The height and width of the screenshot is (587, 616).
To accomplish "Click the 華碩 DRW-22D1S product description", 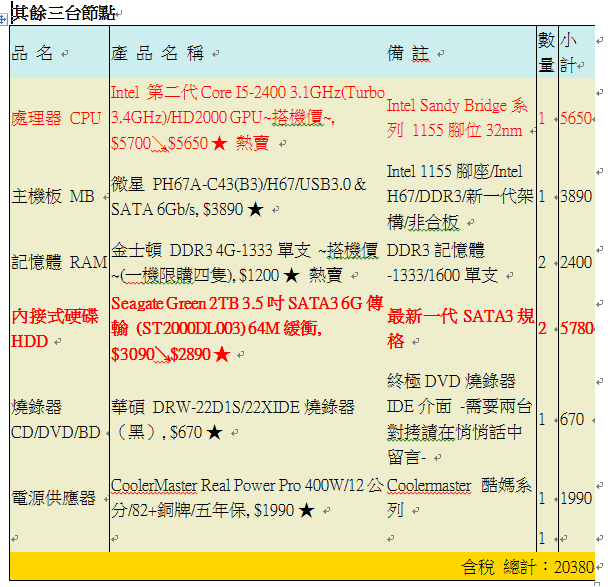I will 233,419.
